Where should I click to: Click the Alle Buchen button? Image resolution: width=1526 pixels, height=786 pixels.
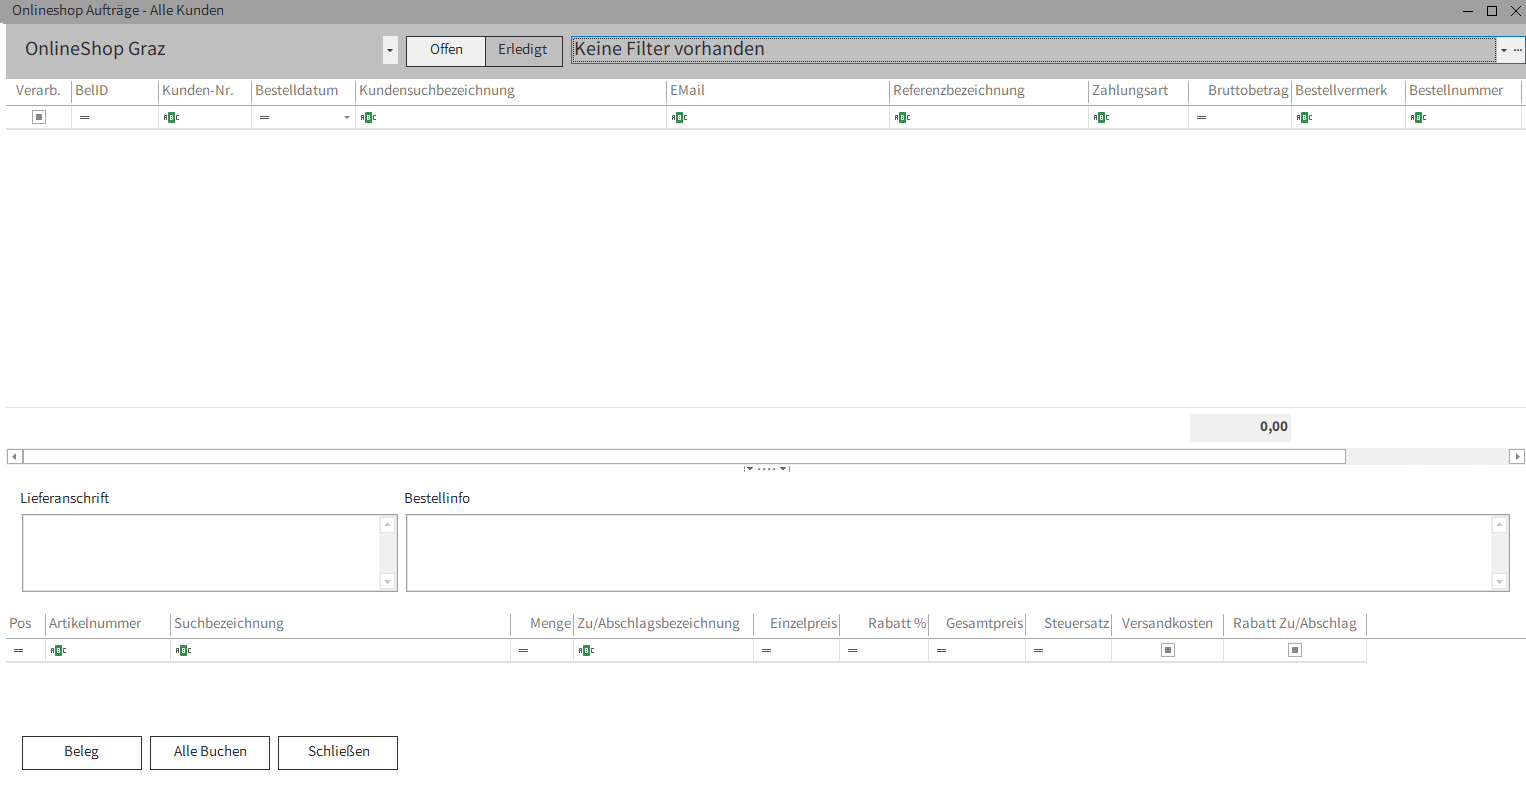[x=210, y=752]
